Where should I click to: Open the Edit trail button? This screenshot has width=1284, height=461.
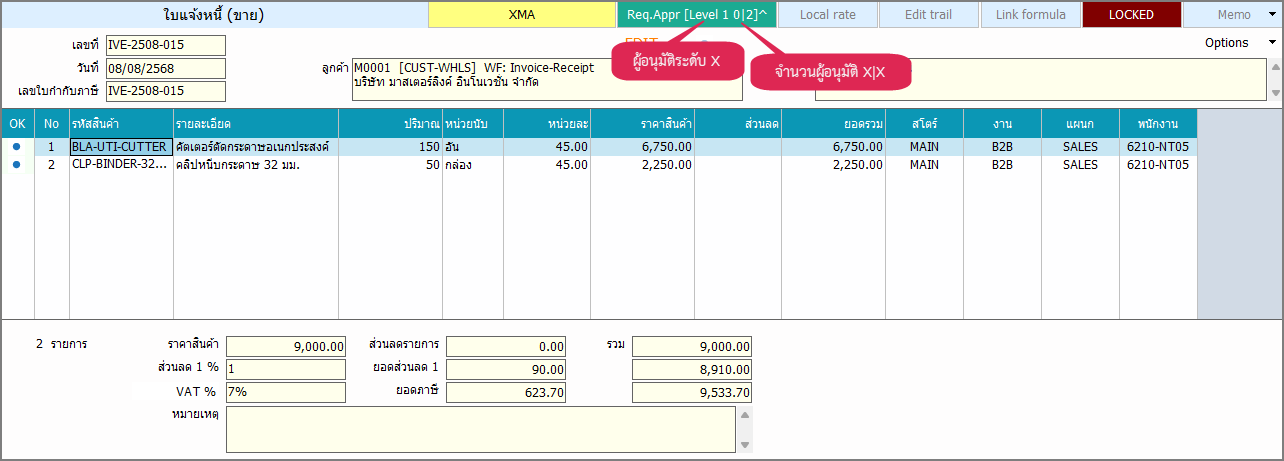tap(928, 14)
